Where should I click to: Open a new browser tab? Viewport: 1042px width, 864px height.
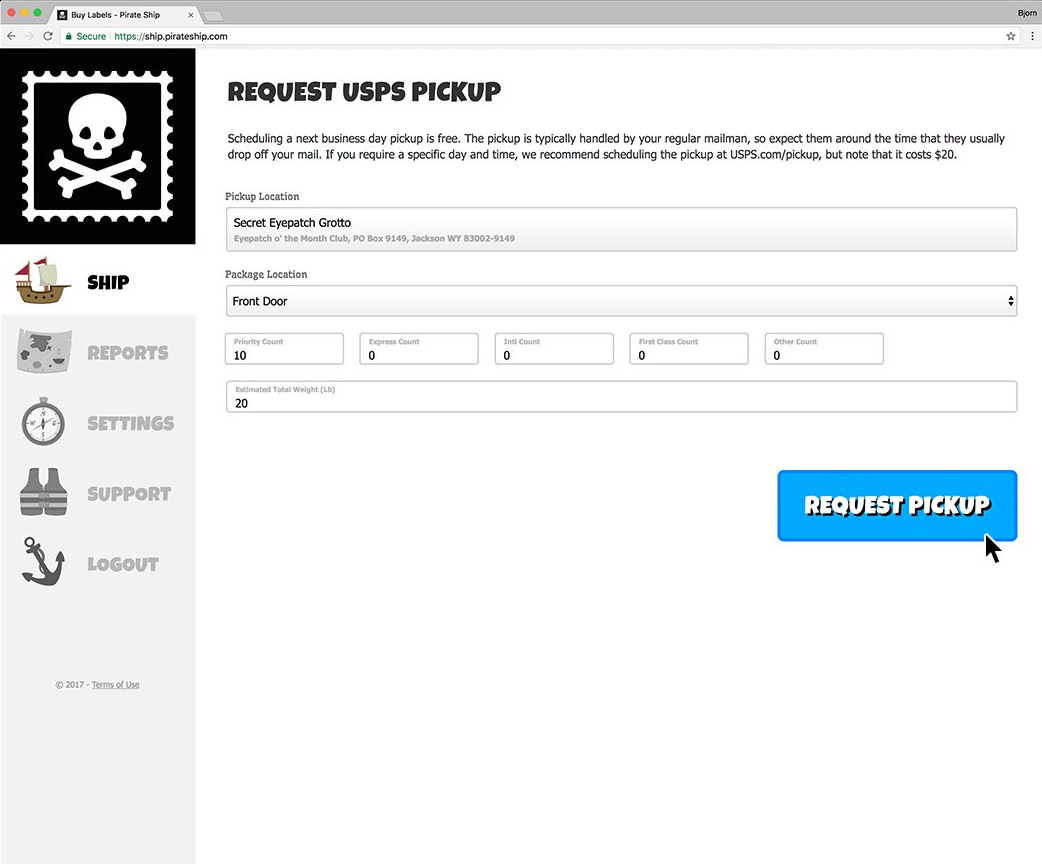[x=213, y=15]
